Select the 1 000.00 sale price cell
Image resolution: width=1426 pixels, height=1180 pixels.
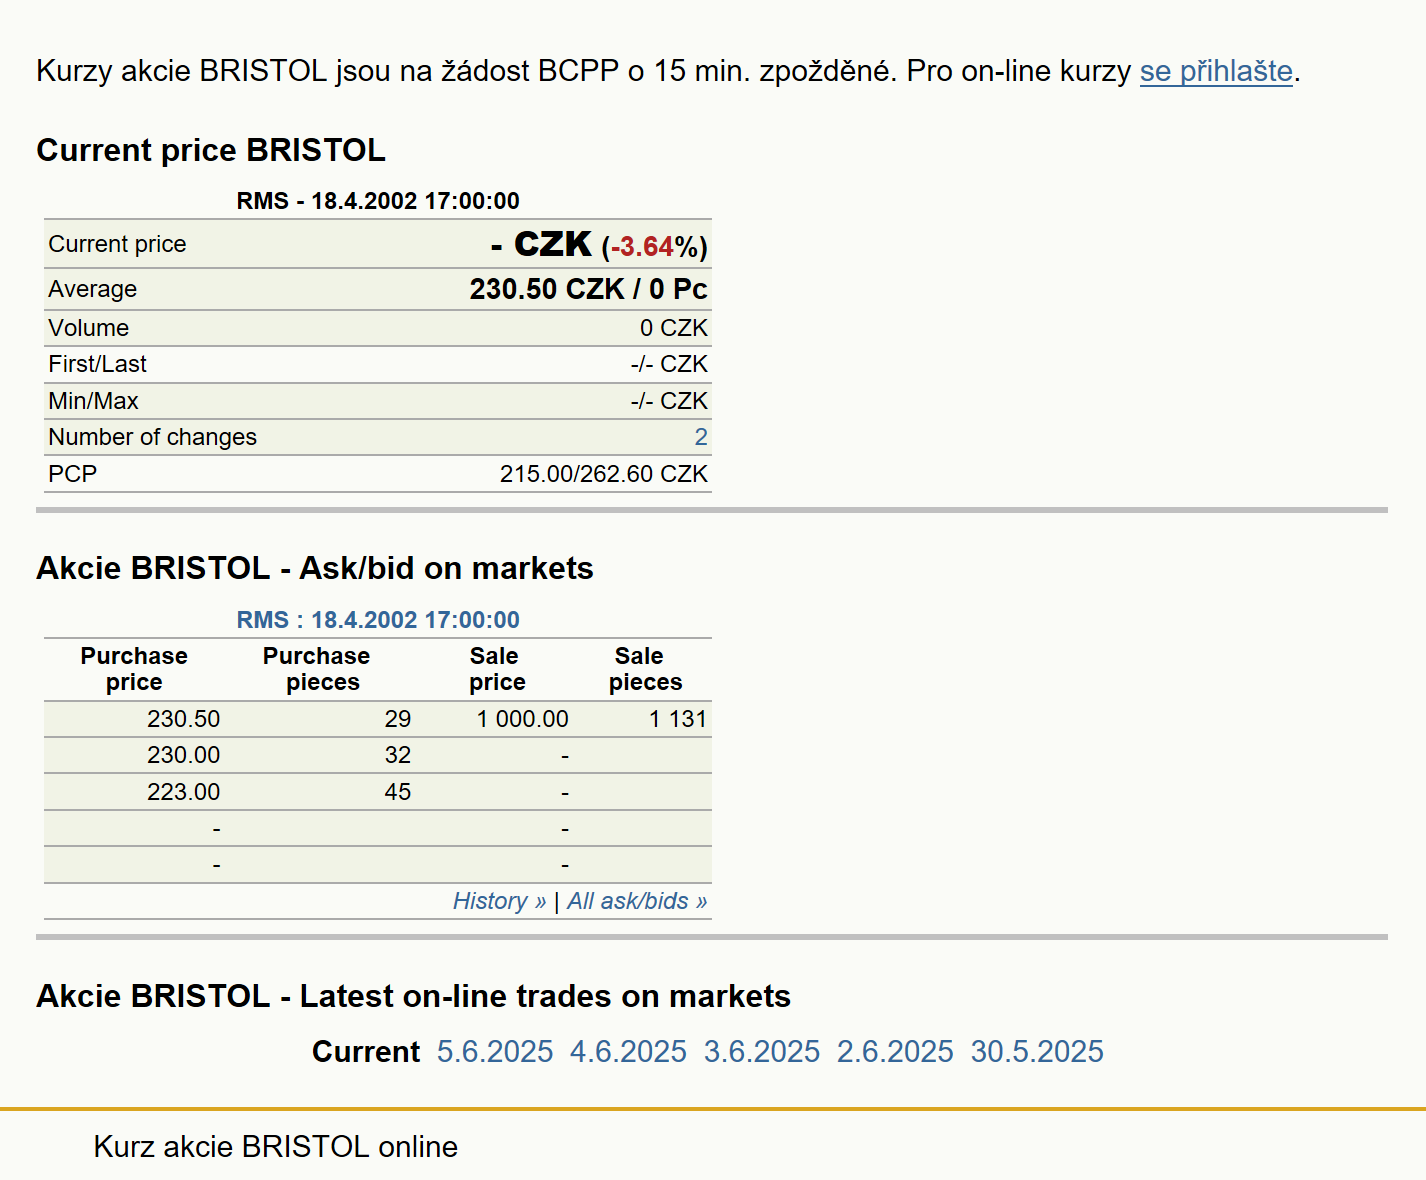522,719
